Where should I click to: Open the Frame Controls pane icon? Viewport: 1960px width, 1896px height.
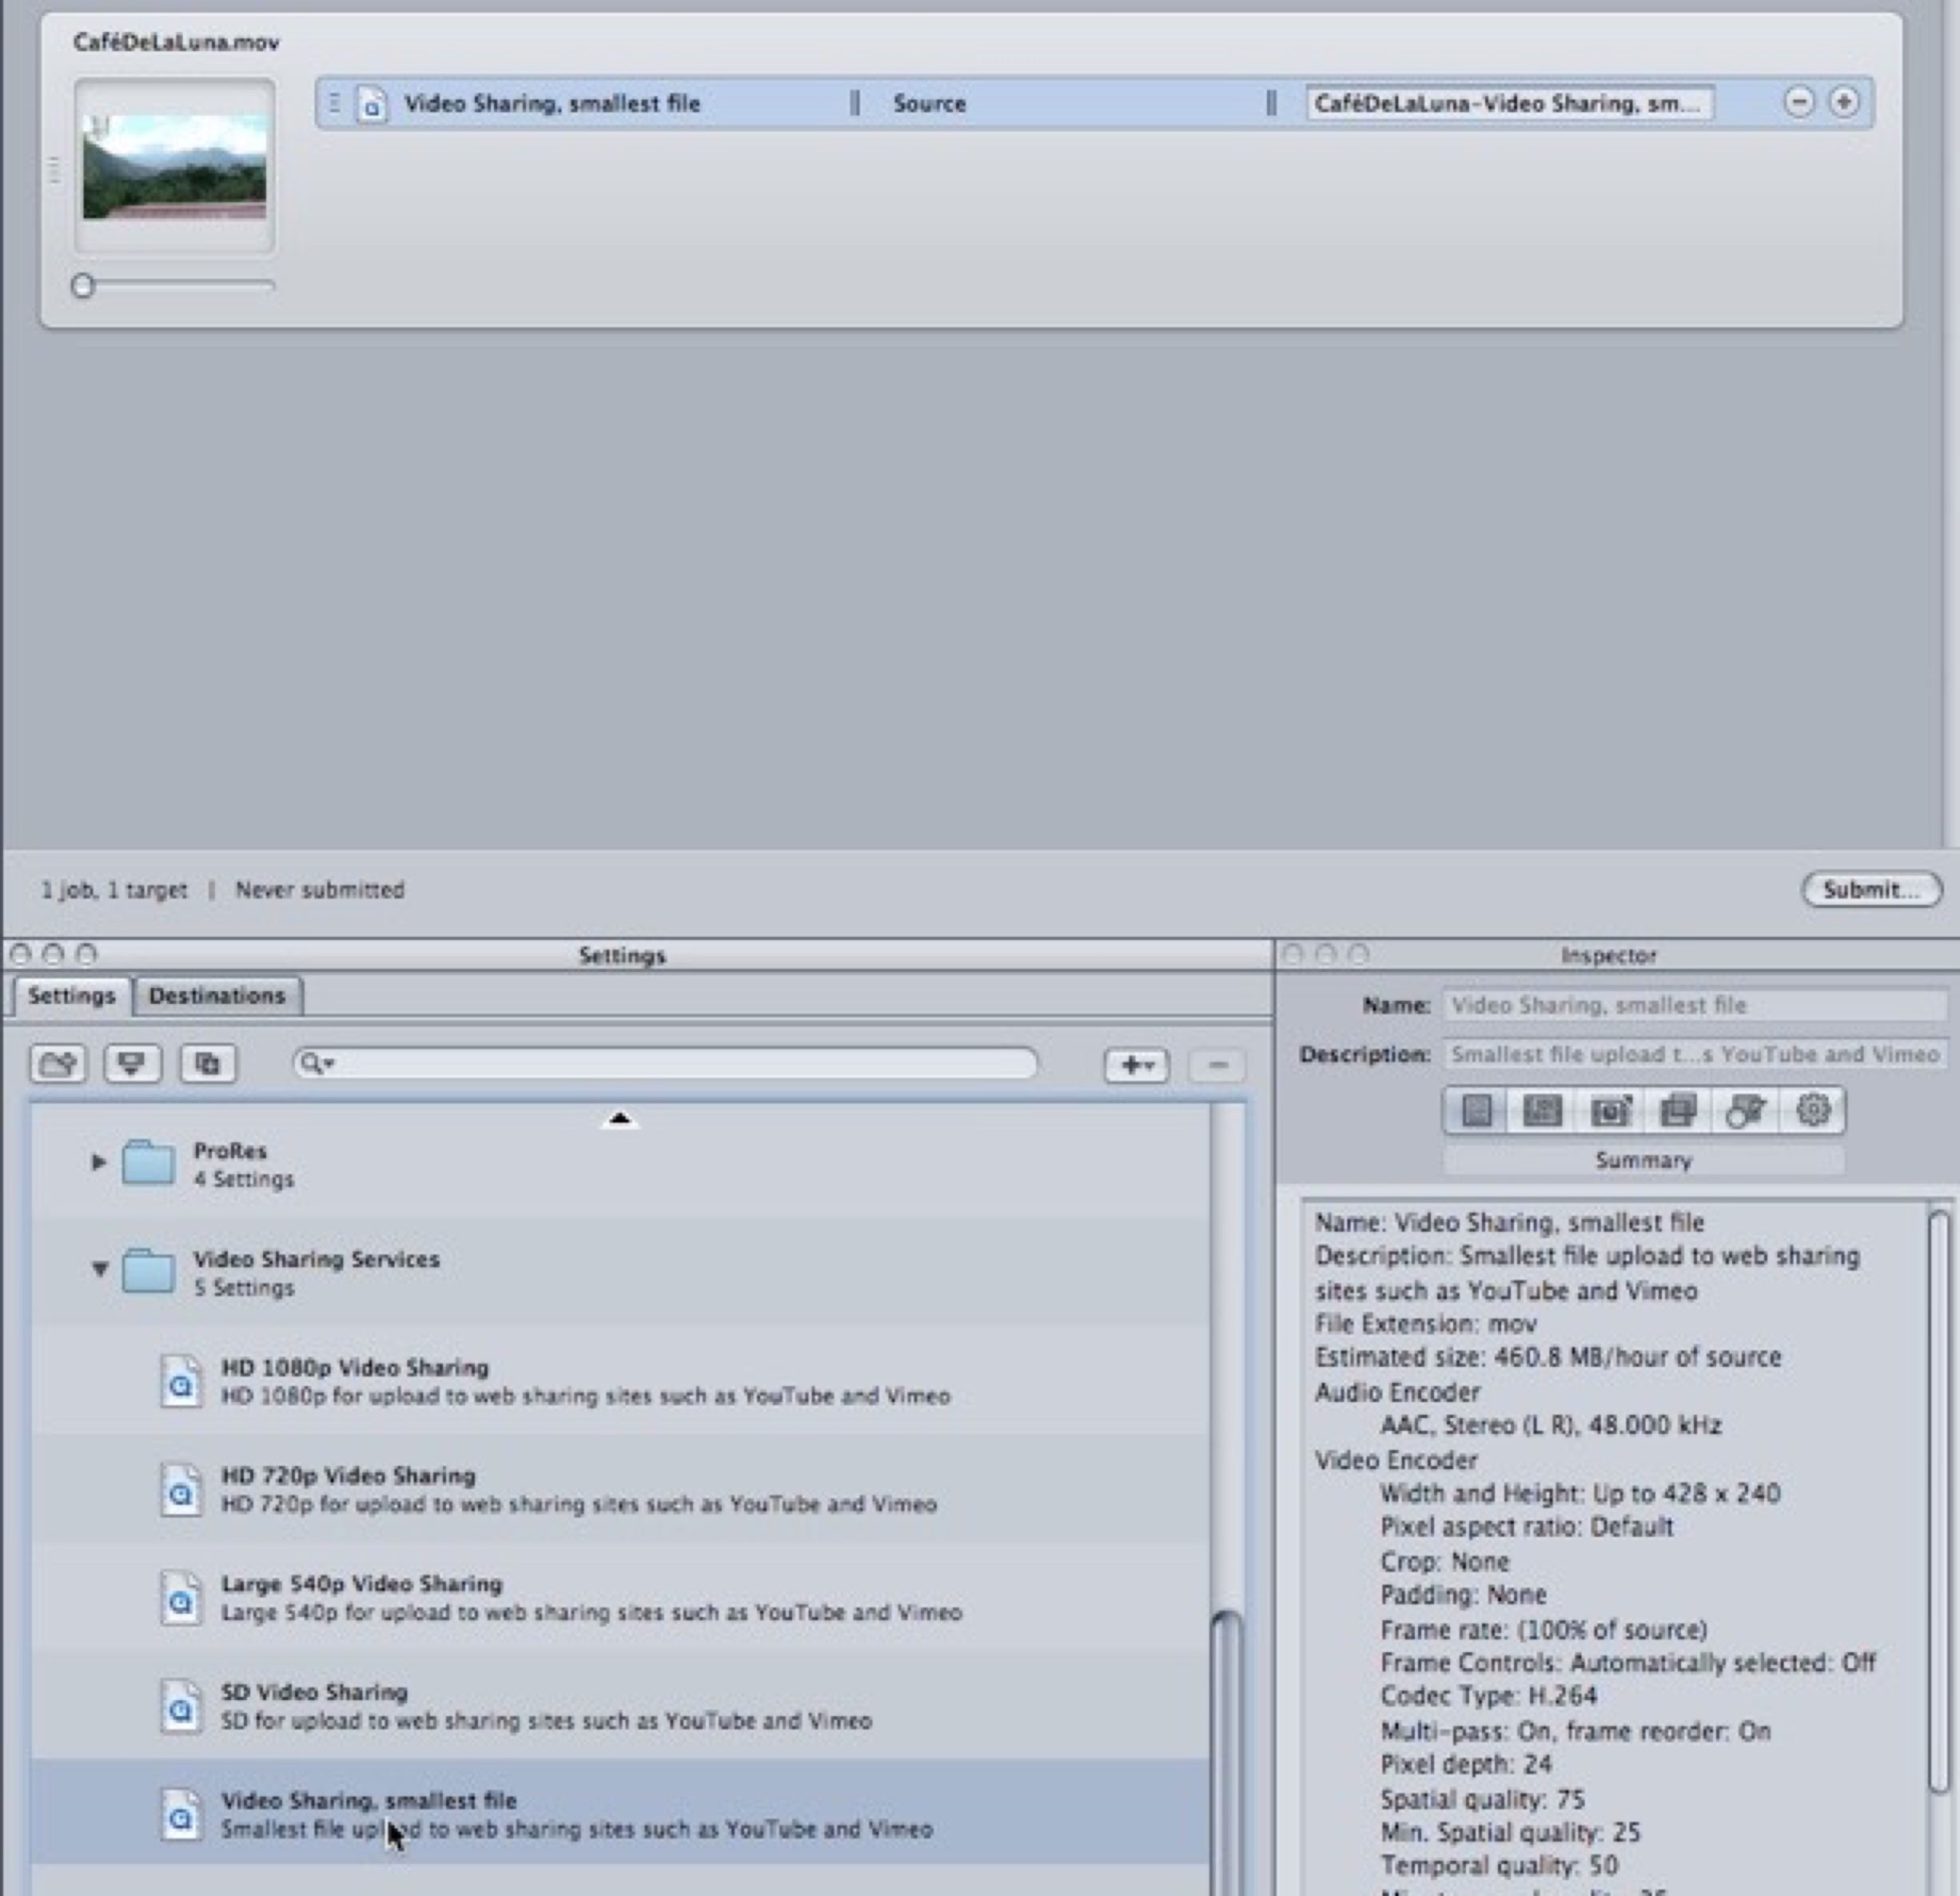[1610, 1110]
